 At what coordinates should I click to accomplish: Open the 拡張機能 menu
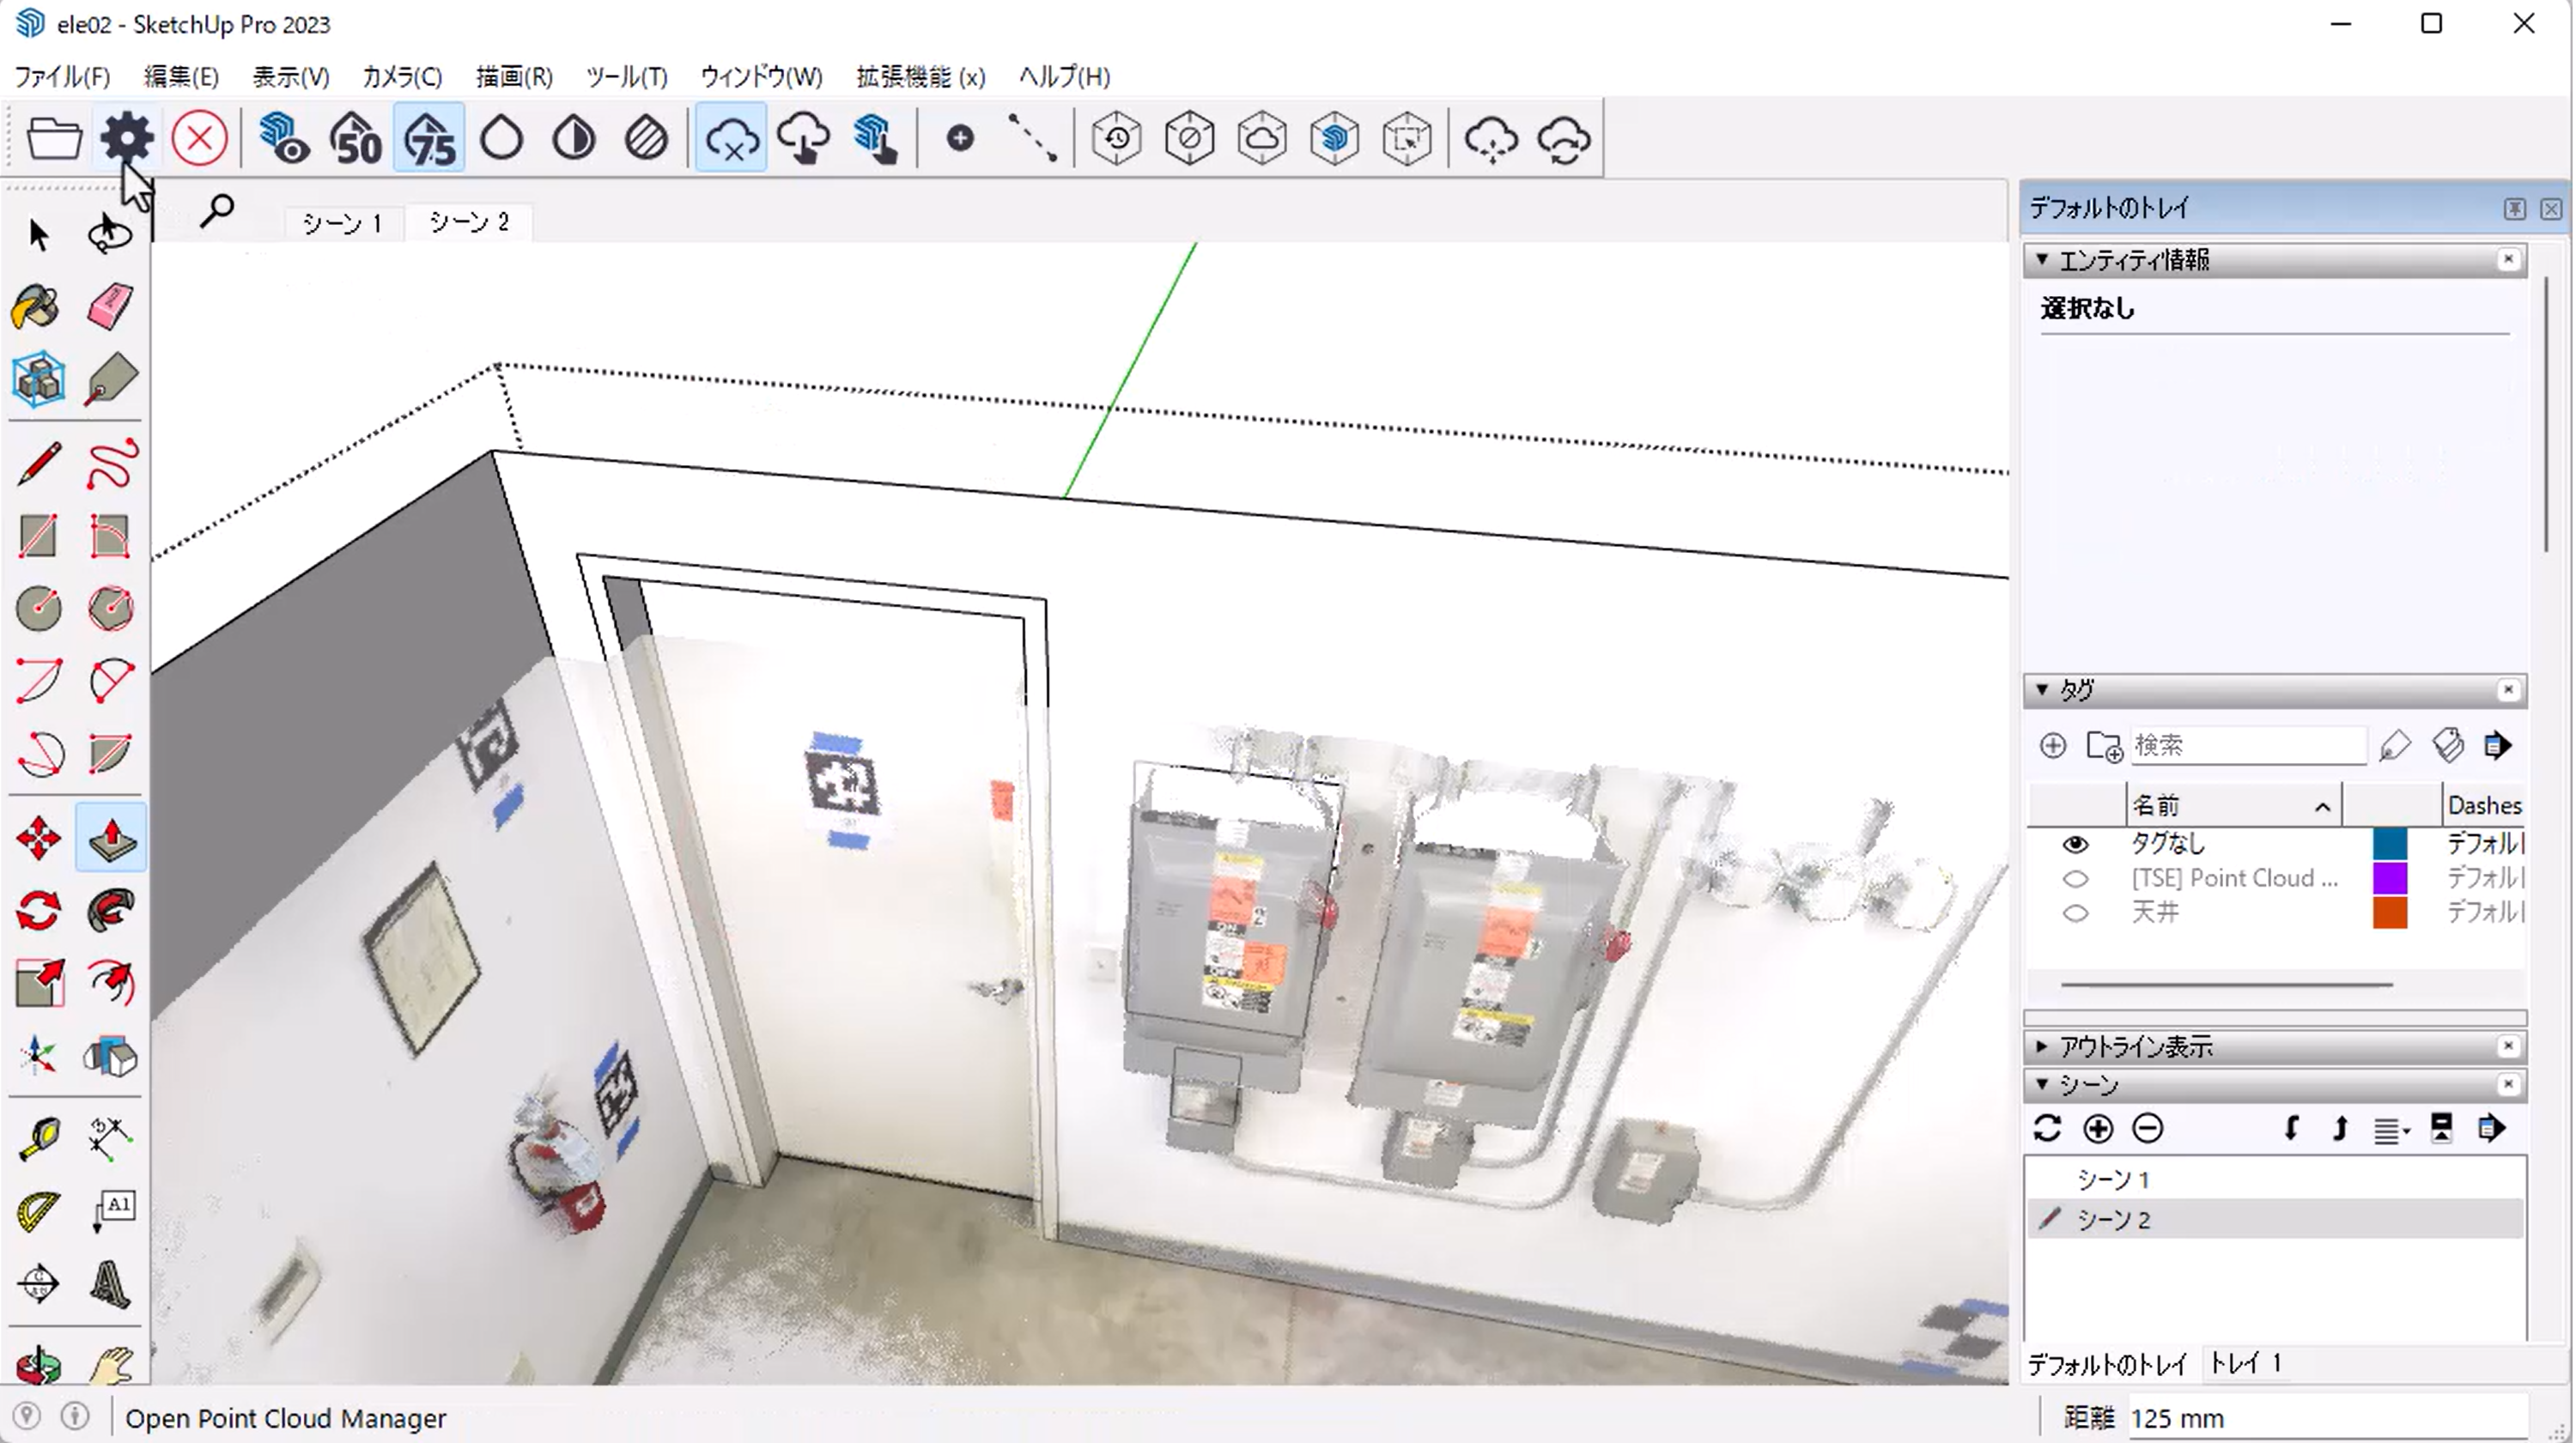920,77
